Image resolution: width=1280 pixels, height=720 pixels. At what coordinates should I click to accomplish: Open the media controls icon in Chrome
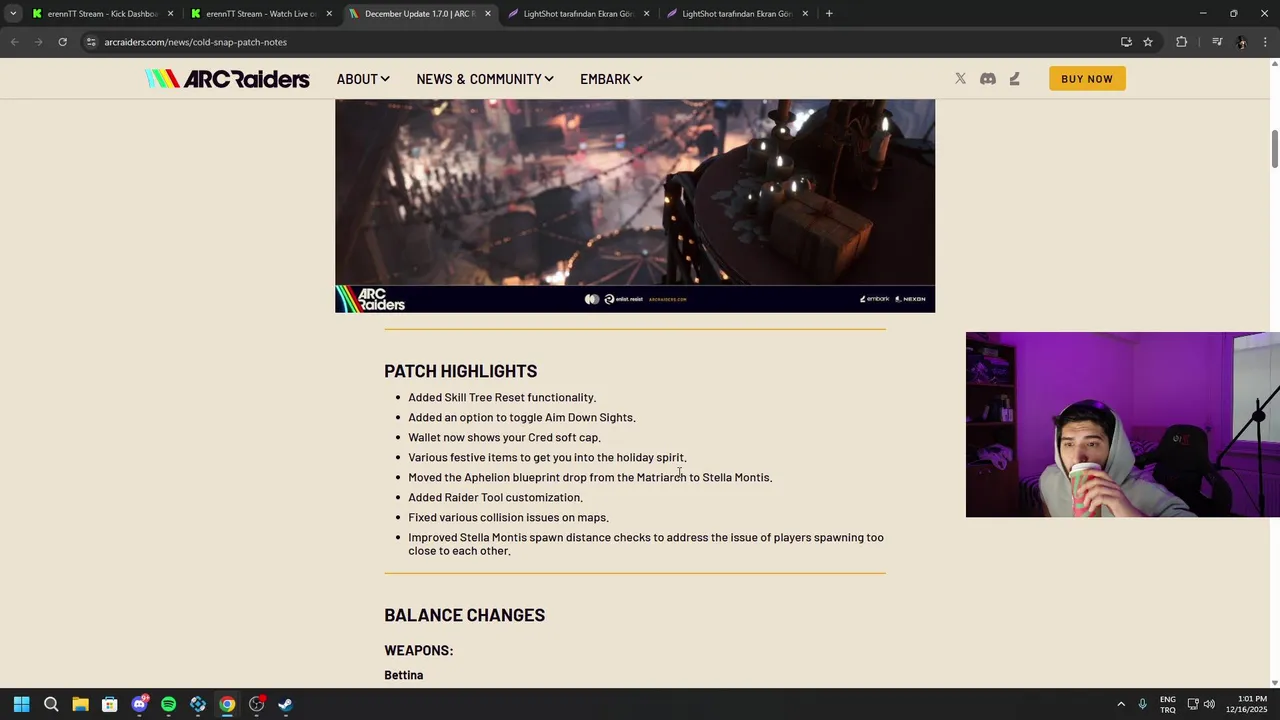1217,42
